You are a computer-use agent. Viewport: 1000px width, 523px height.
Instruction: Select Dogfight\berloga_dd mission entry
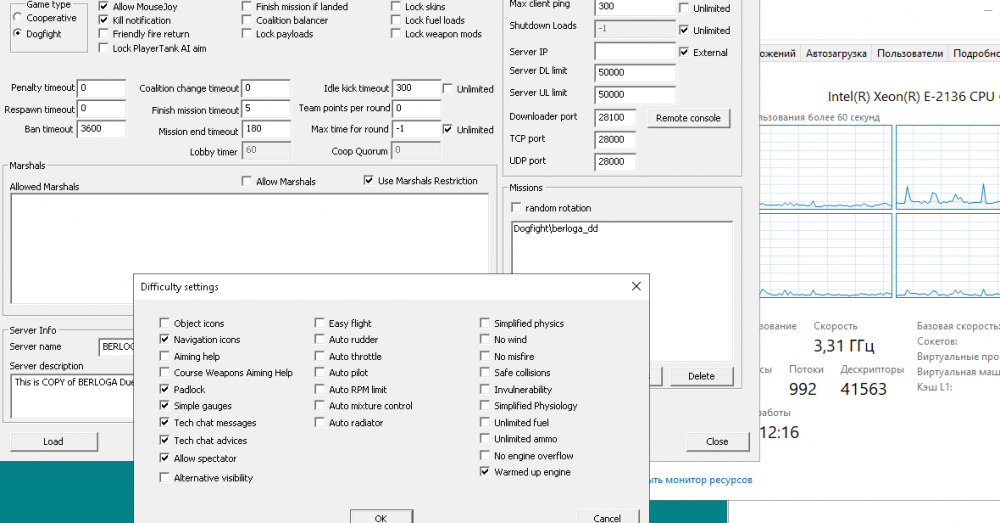(555, 228)
